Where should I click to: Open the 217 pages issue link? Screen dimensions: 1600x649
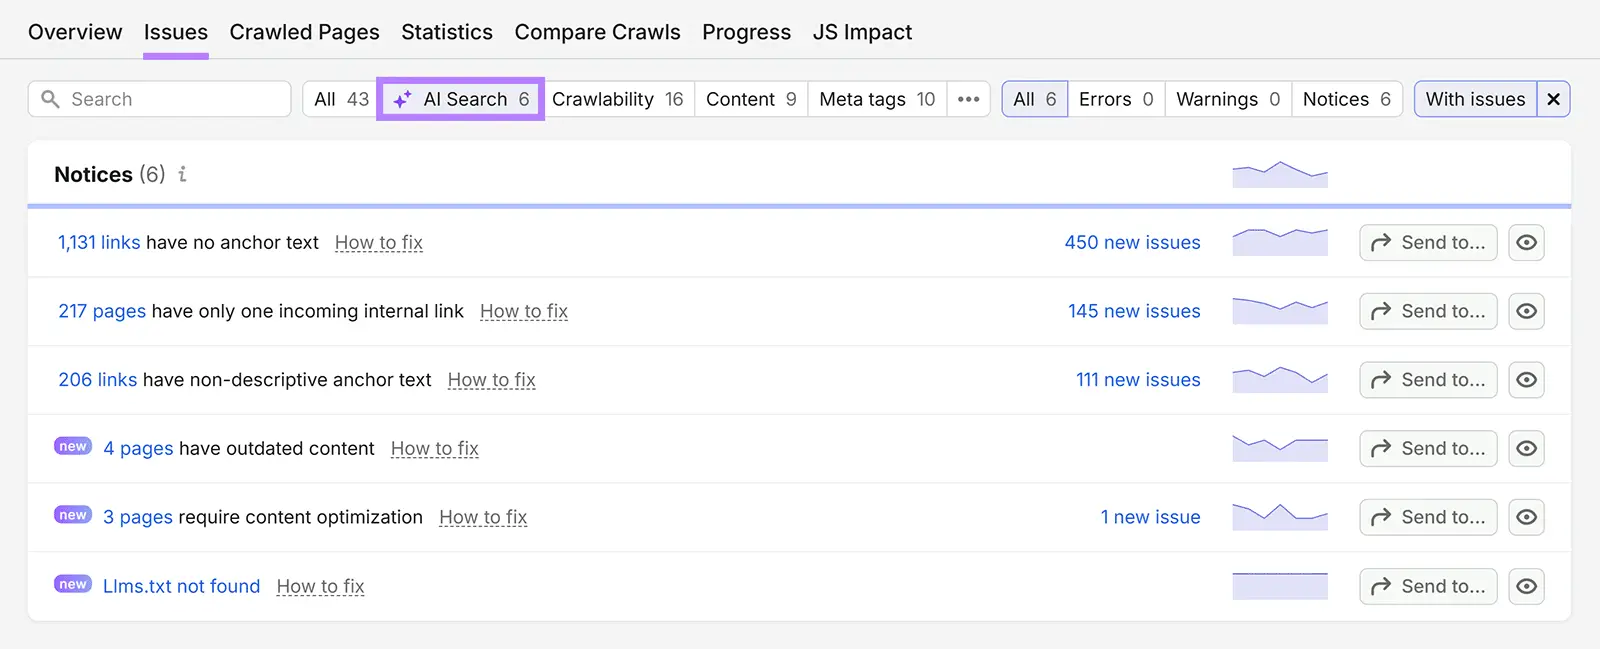click(x=102, y=311)
